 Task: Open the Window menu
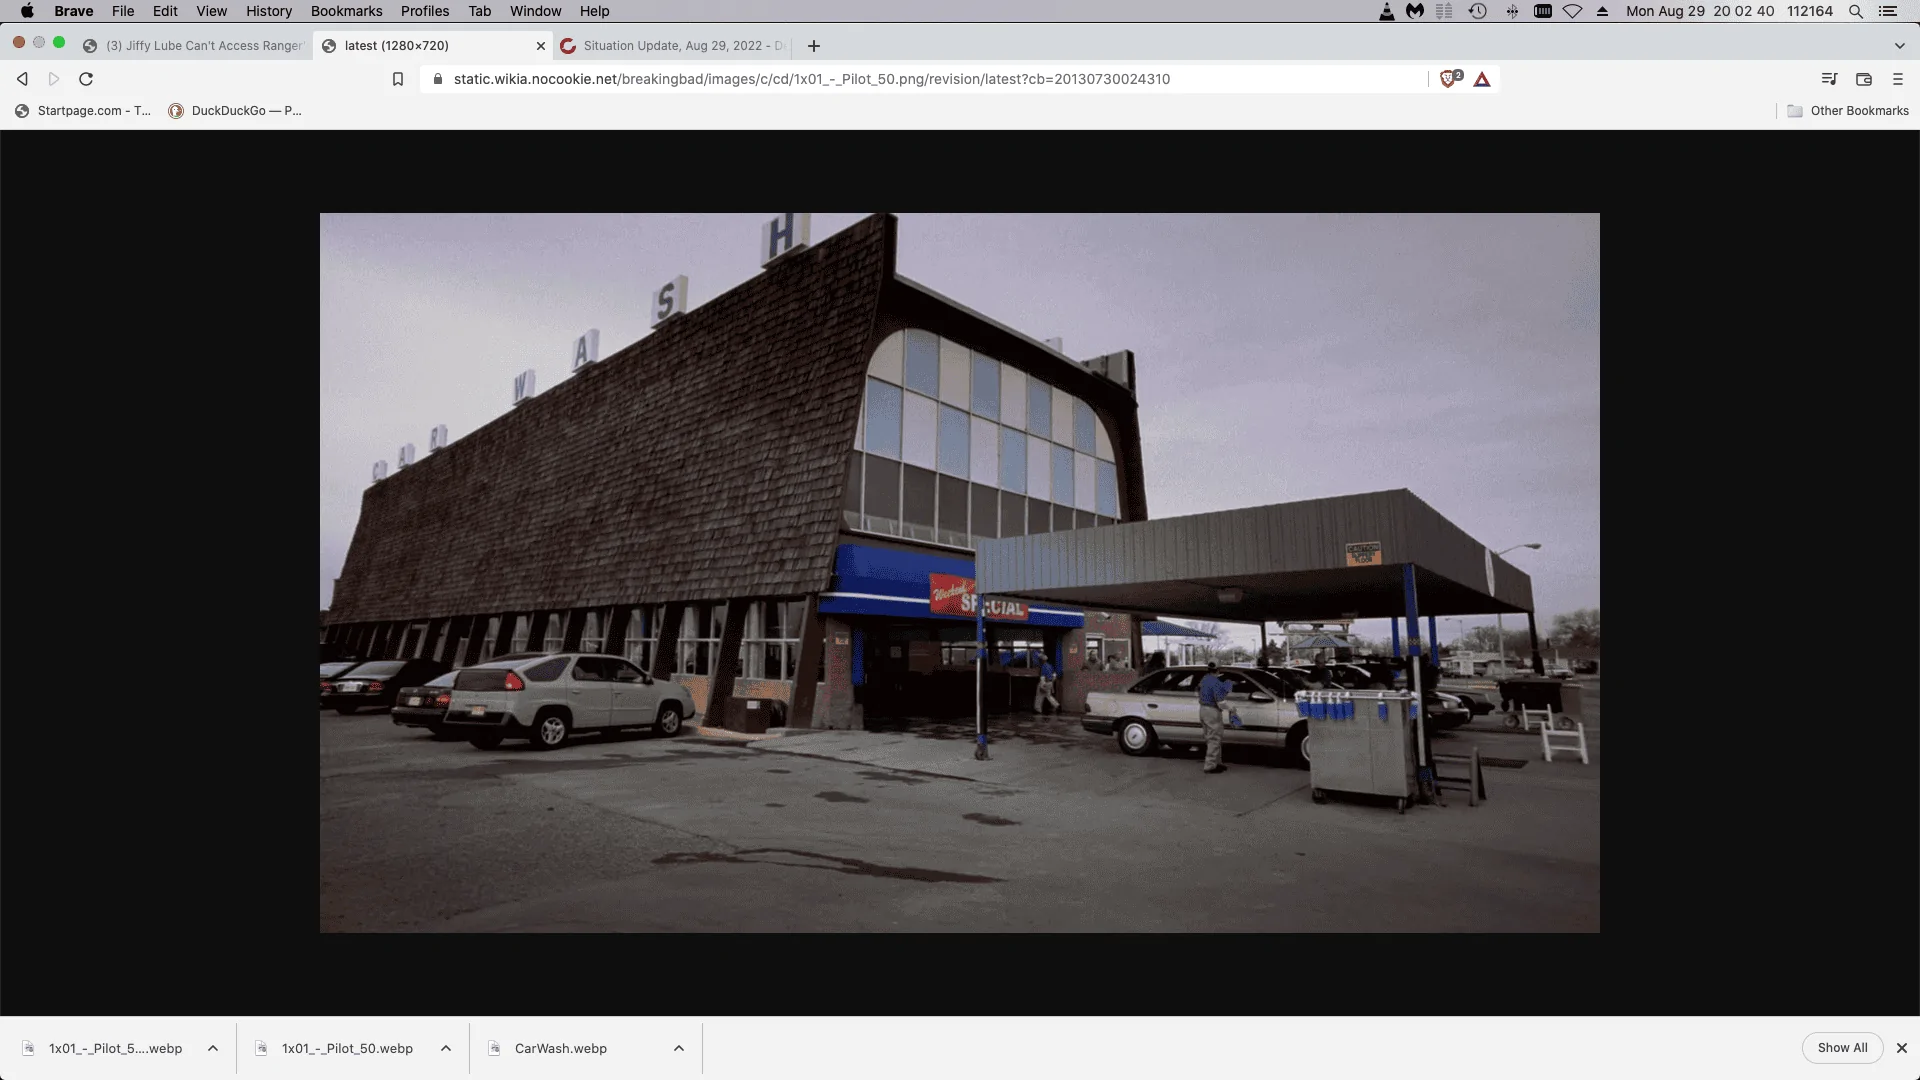click(x=536, y=11)
